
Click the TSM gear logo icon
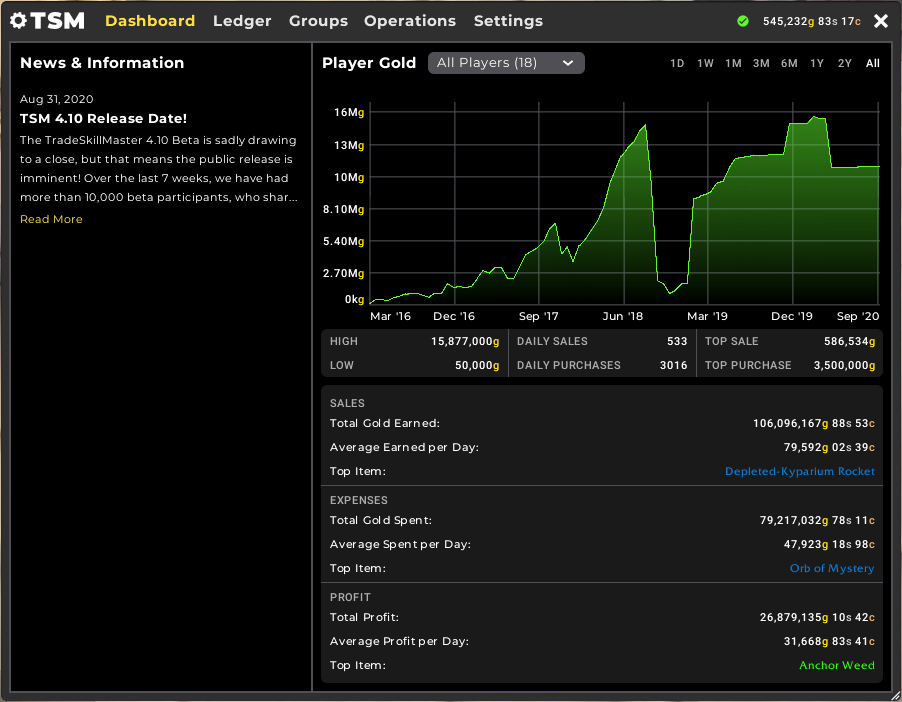(18, 21)
